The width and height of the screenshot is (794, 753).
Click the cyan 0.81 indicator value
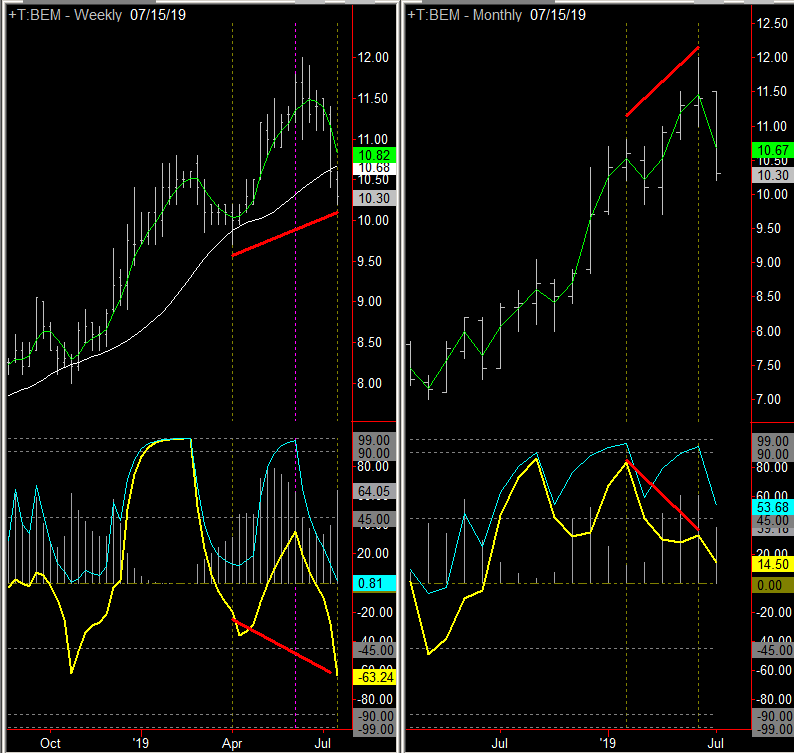[374, 583]
